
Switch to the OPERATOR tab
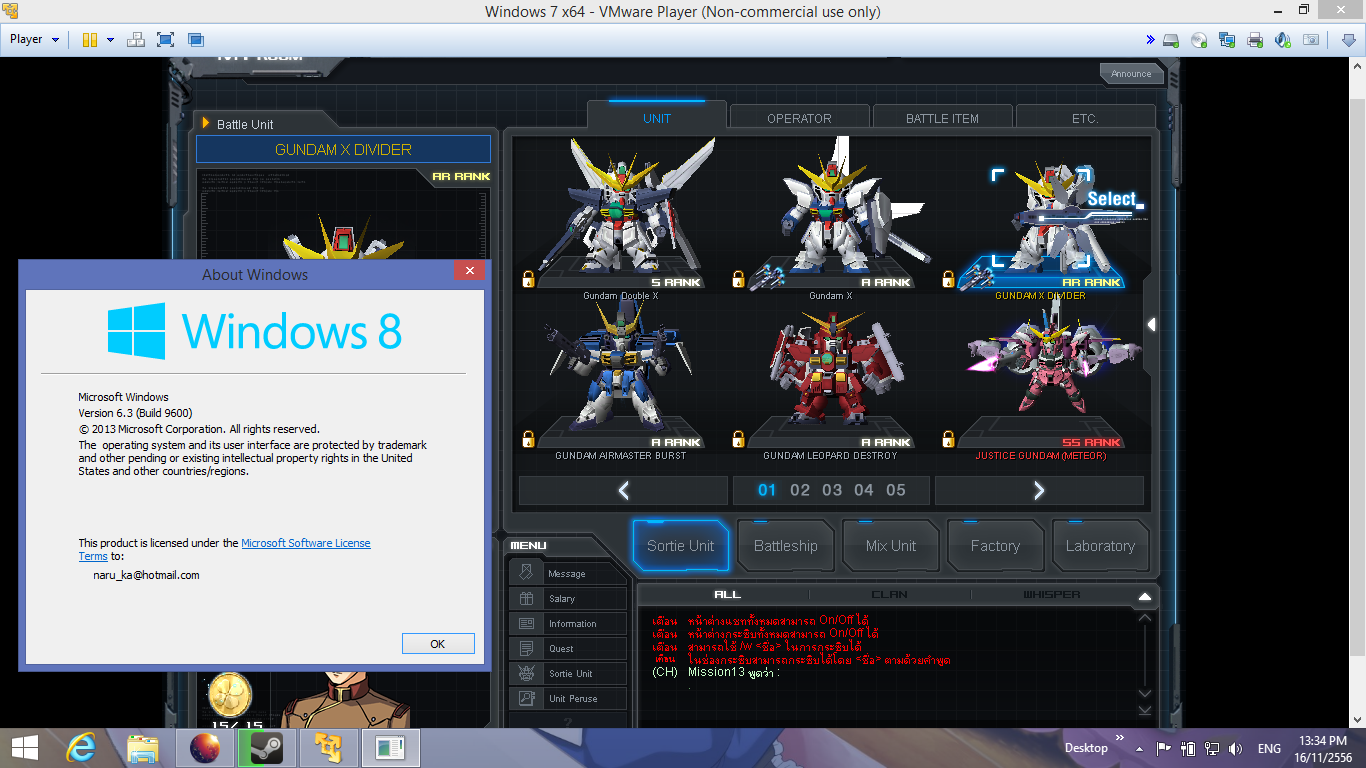point(799,118)
